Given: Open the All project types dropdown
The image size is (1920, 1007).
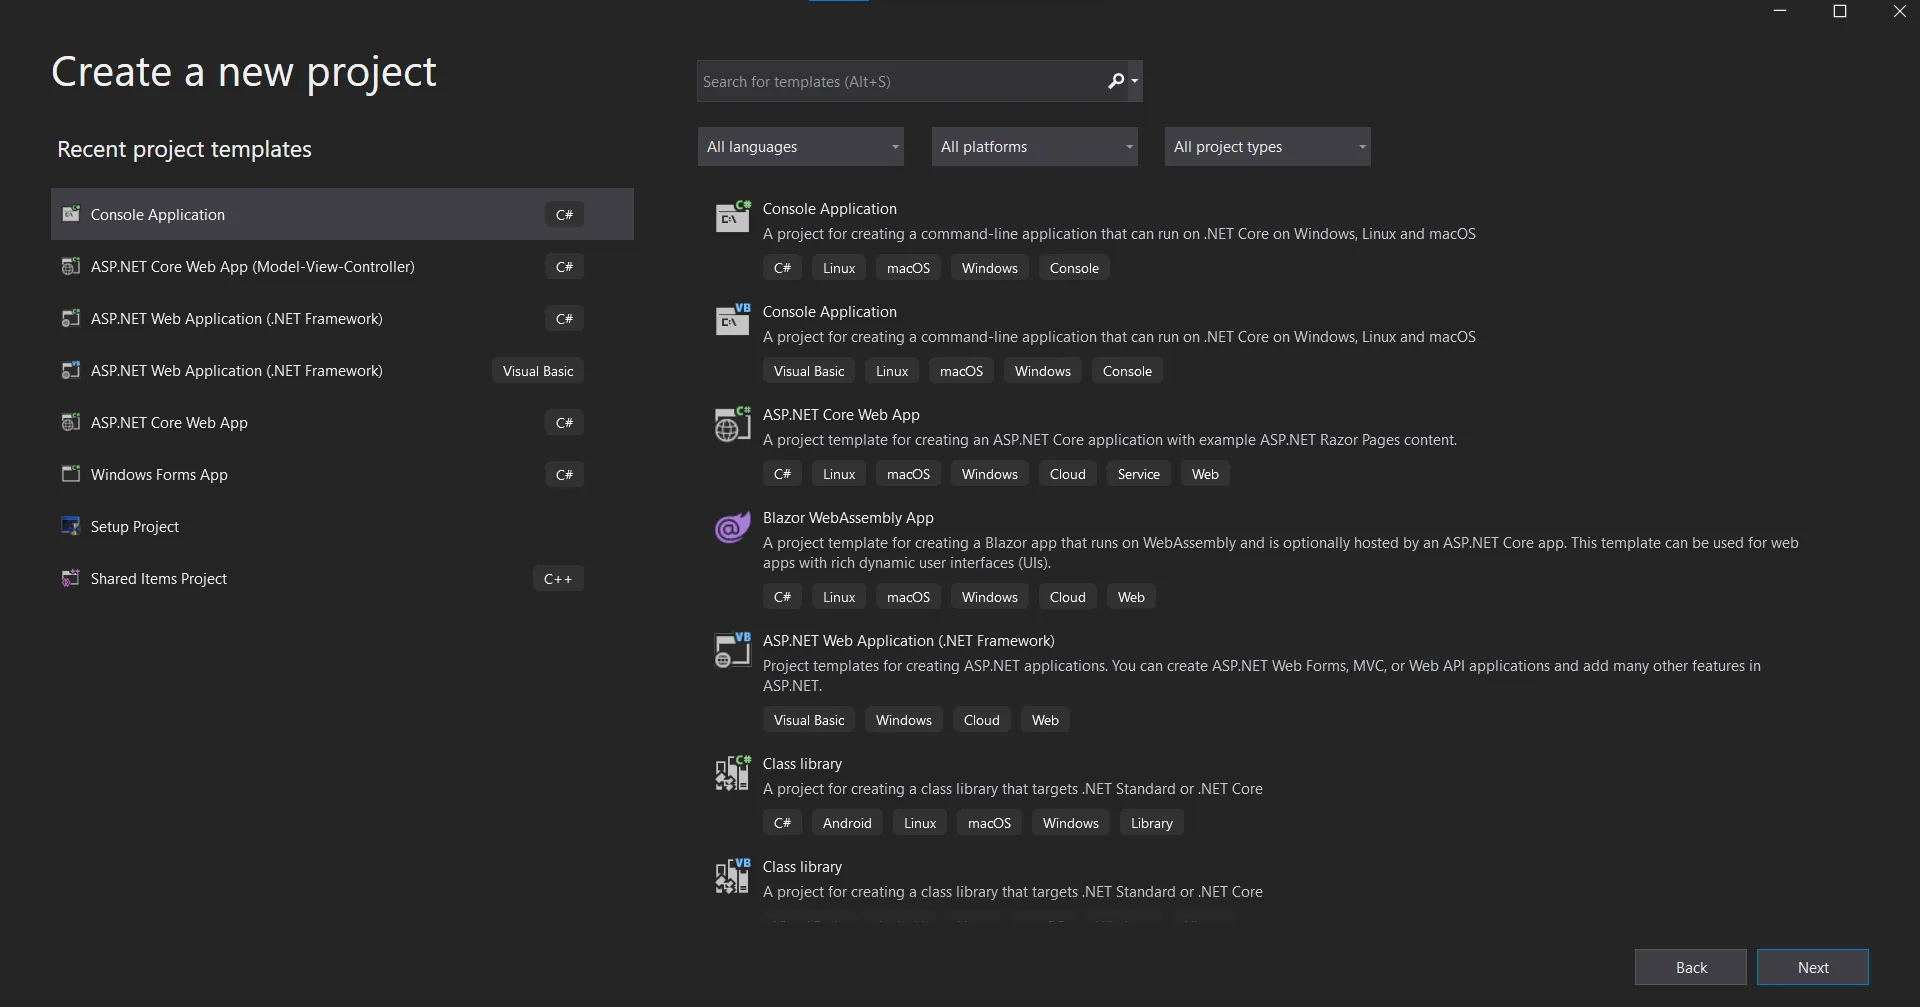Looking at the screenshot, I should tap(1267, 146).
